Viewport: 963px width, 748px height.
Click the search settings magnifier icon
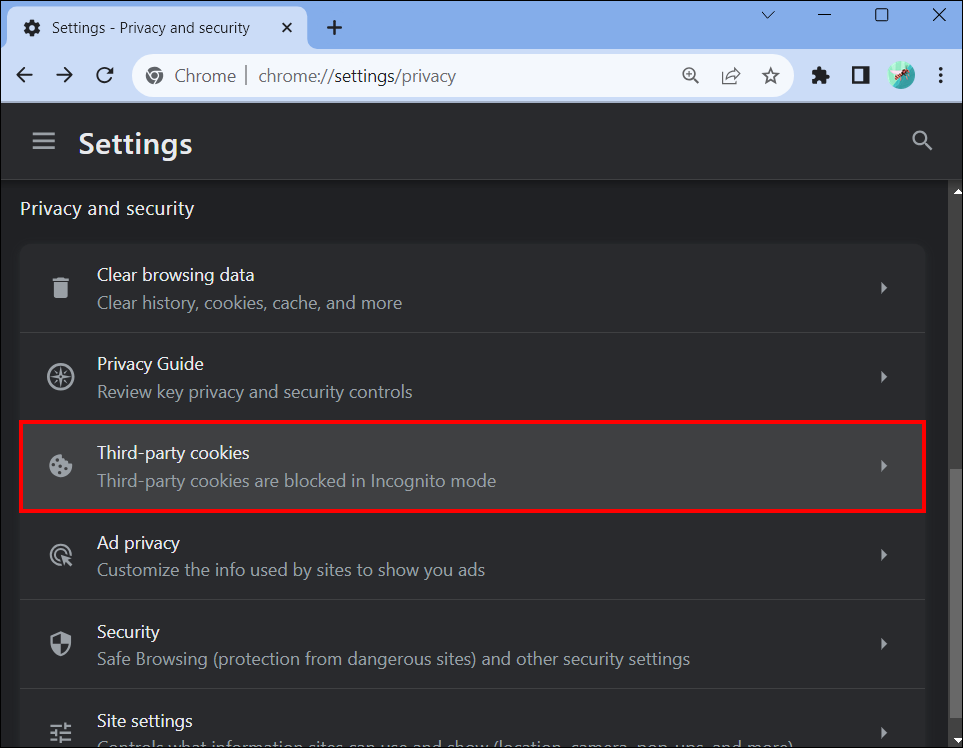pos(922,141)
